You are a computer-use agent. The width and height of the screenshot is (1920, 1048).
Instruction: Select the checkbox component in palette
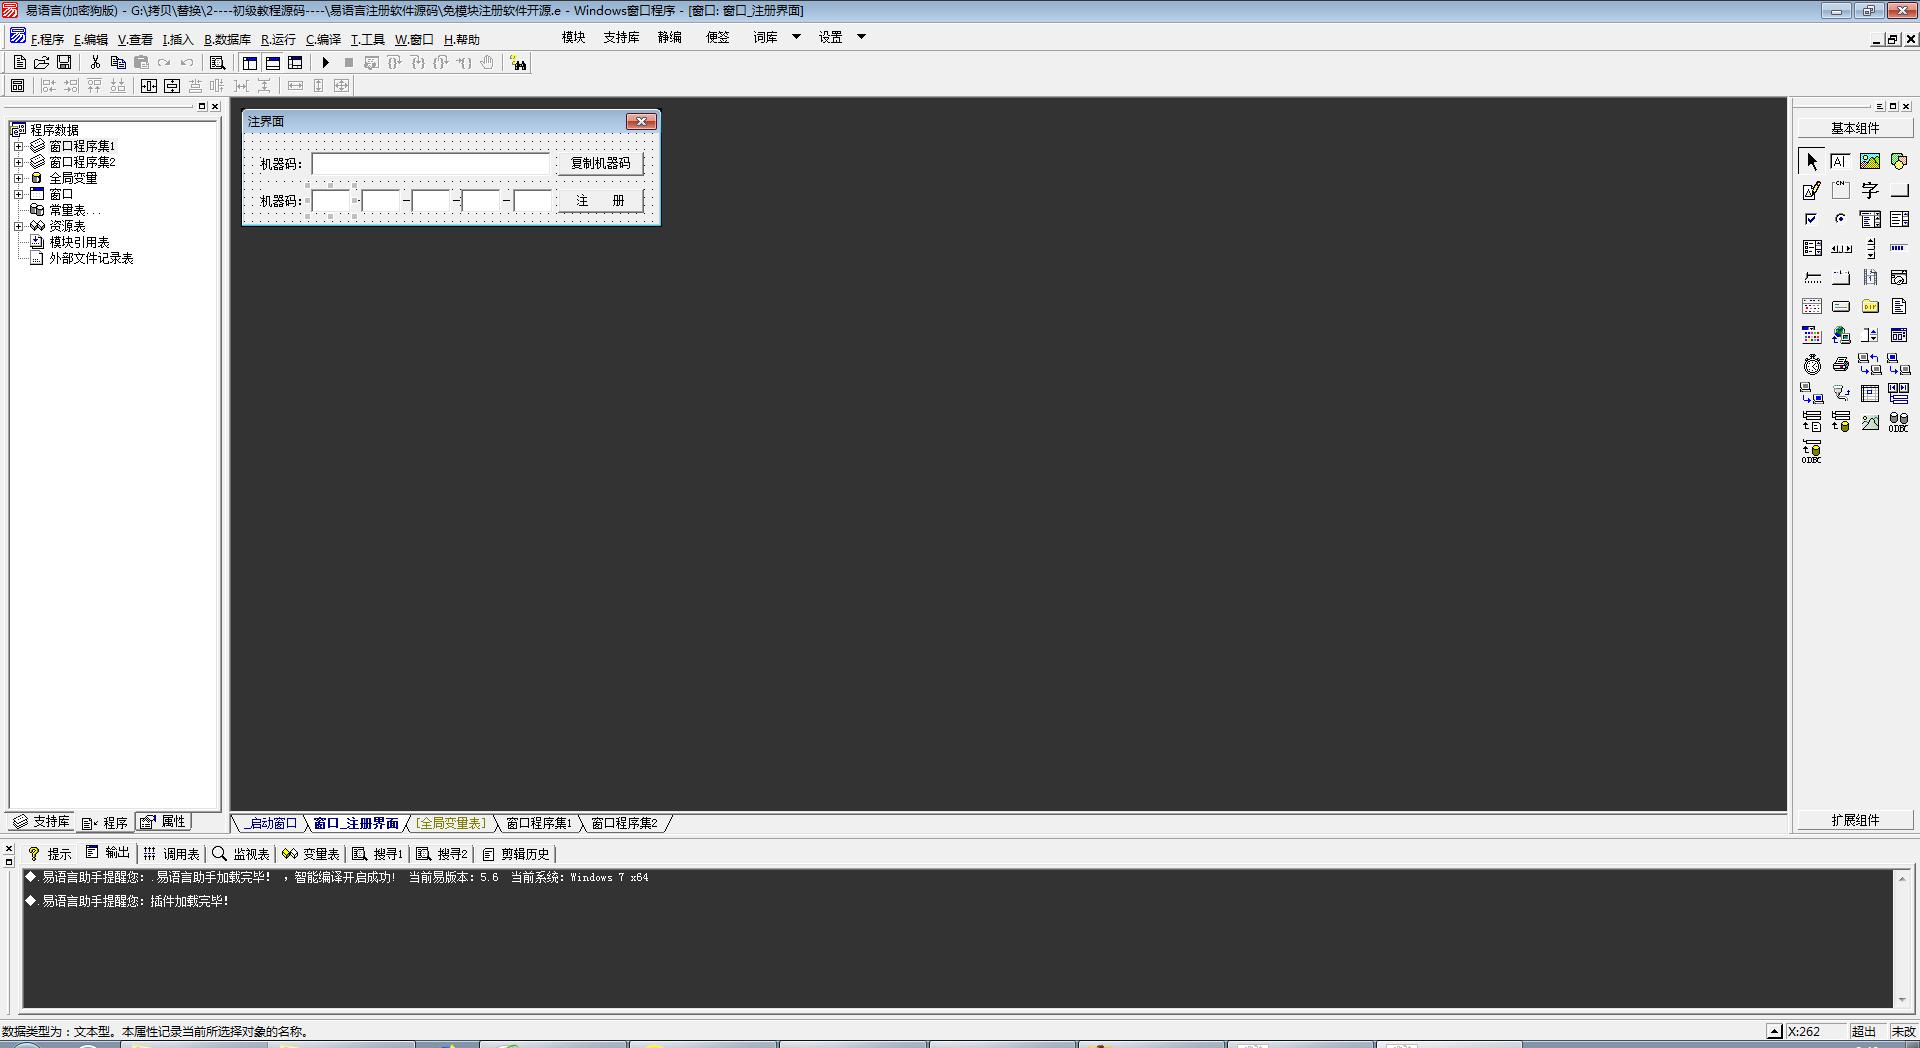click(1811, 219)
